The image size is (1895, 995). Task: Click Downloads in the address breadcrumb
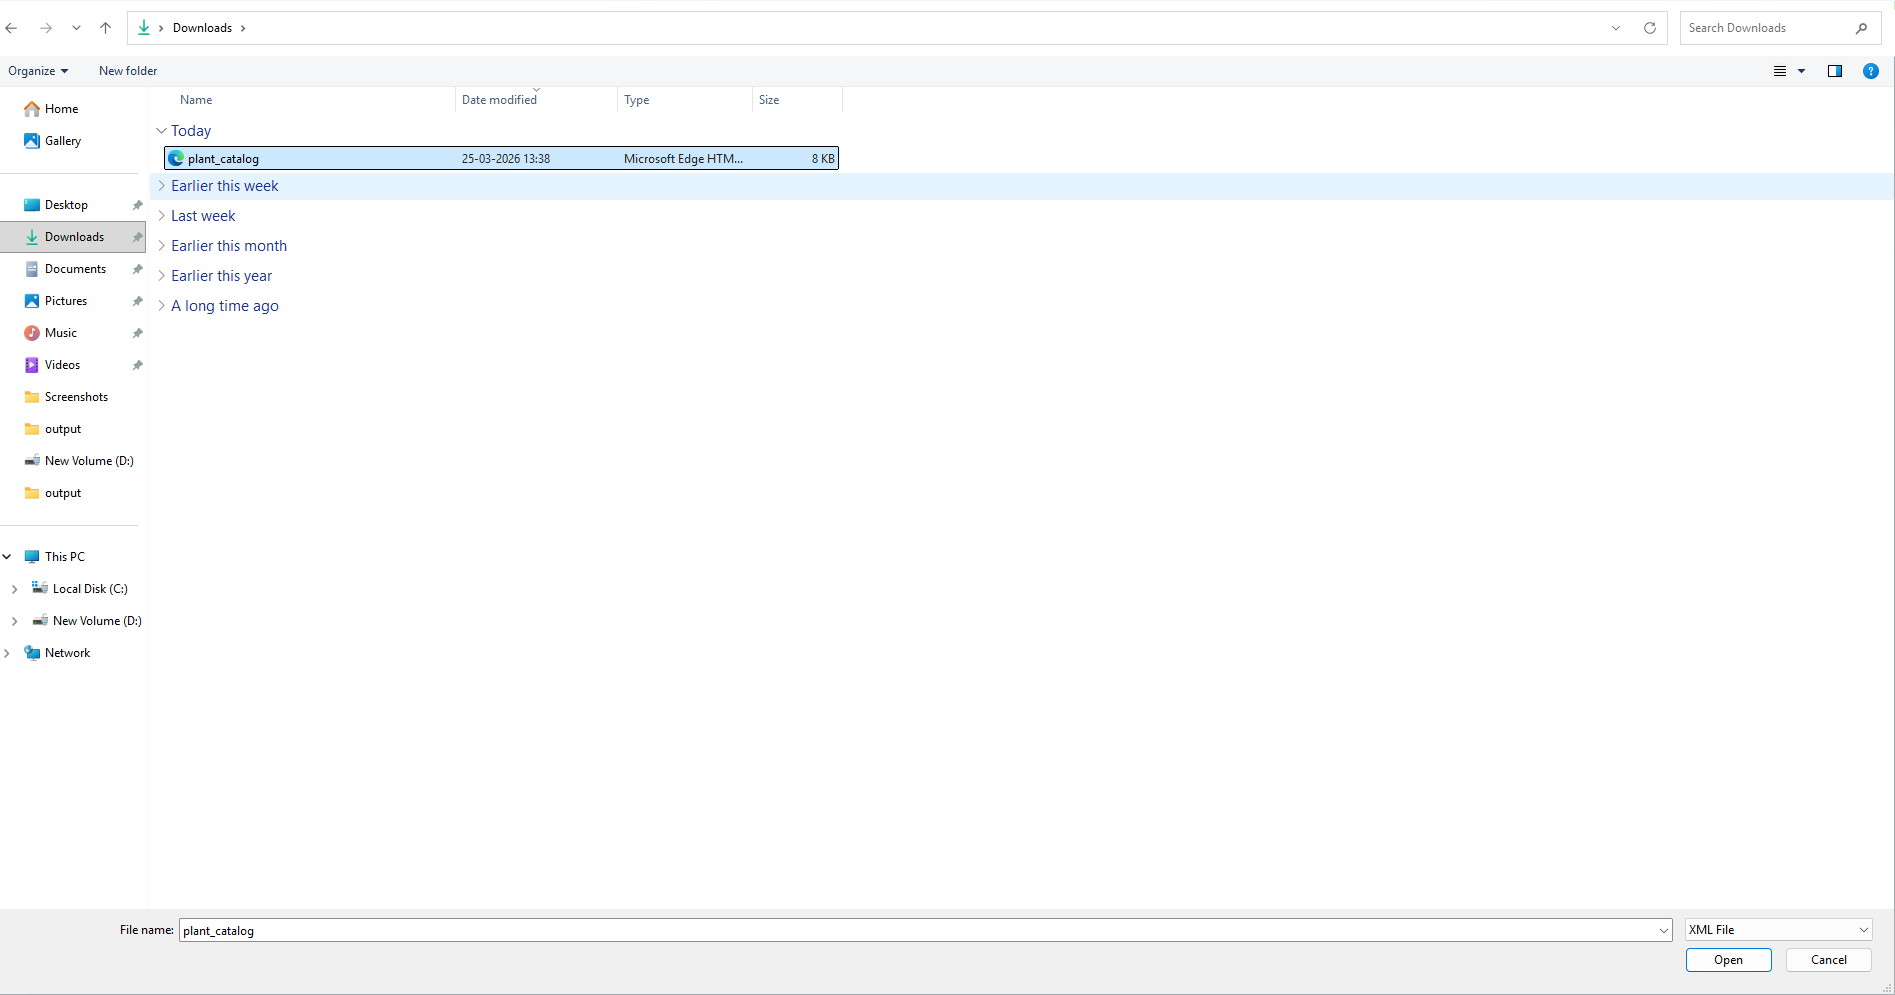[202, 28]
